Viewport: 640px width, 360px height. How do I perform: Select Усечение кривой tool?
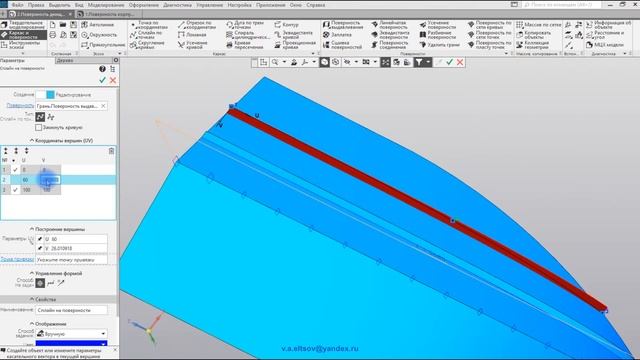193,45
